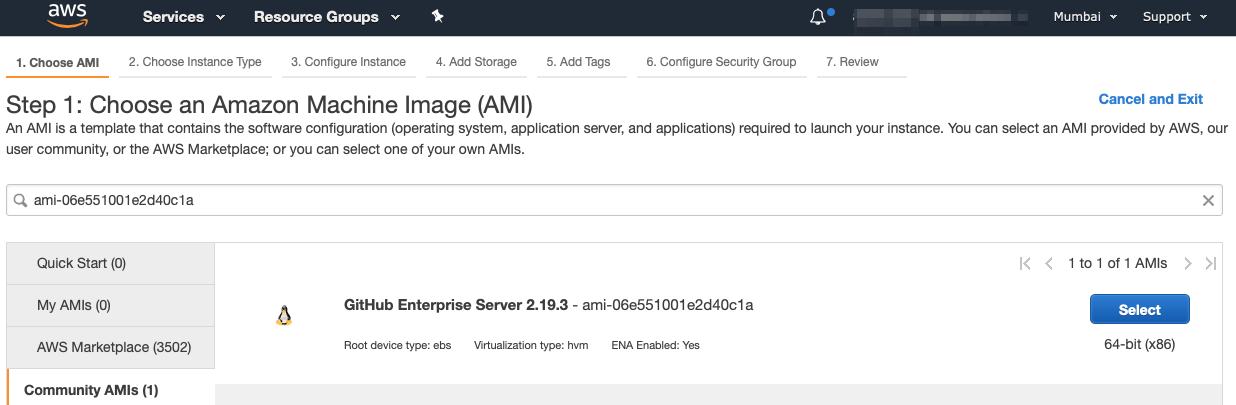Focus the AMI search input field
Viewport: 1236px width, 405px height.
pos(614,200)
